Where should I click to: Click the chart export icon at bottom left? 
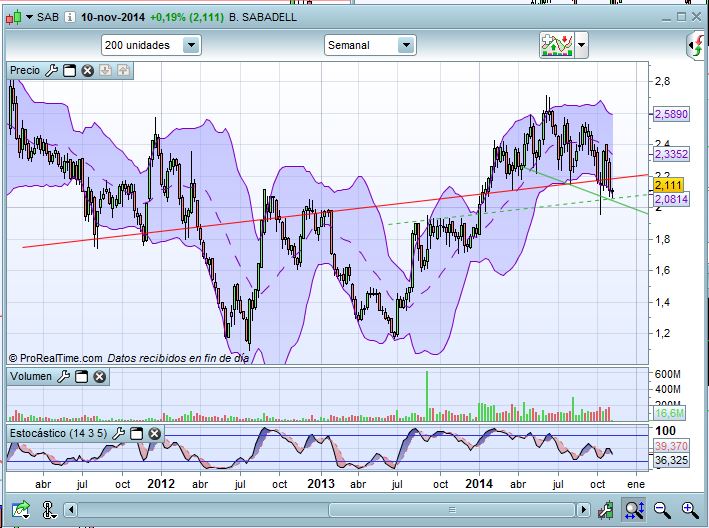(x=21, y=510)
